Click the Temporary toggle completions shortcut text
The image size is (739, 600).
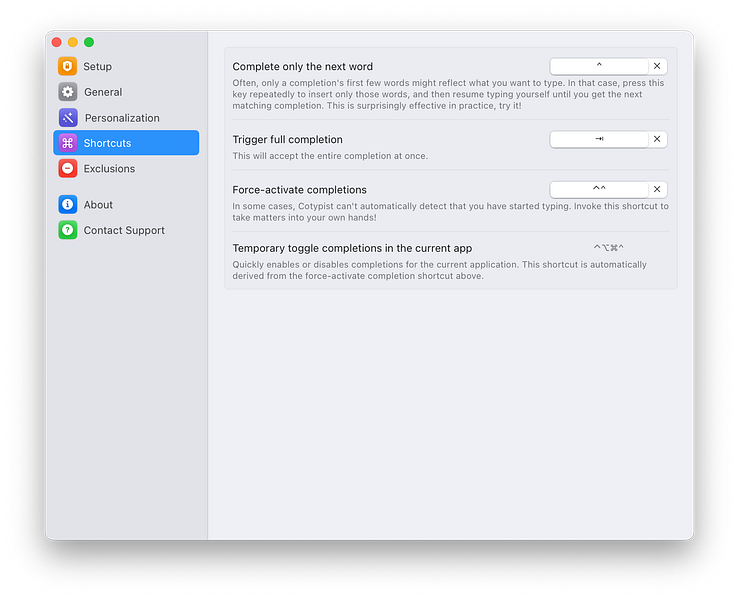pos(608,247)
